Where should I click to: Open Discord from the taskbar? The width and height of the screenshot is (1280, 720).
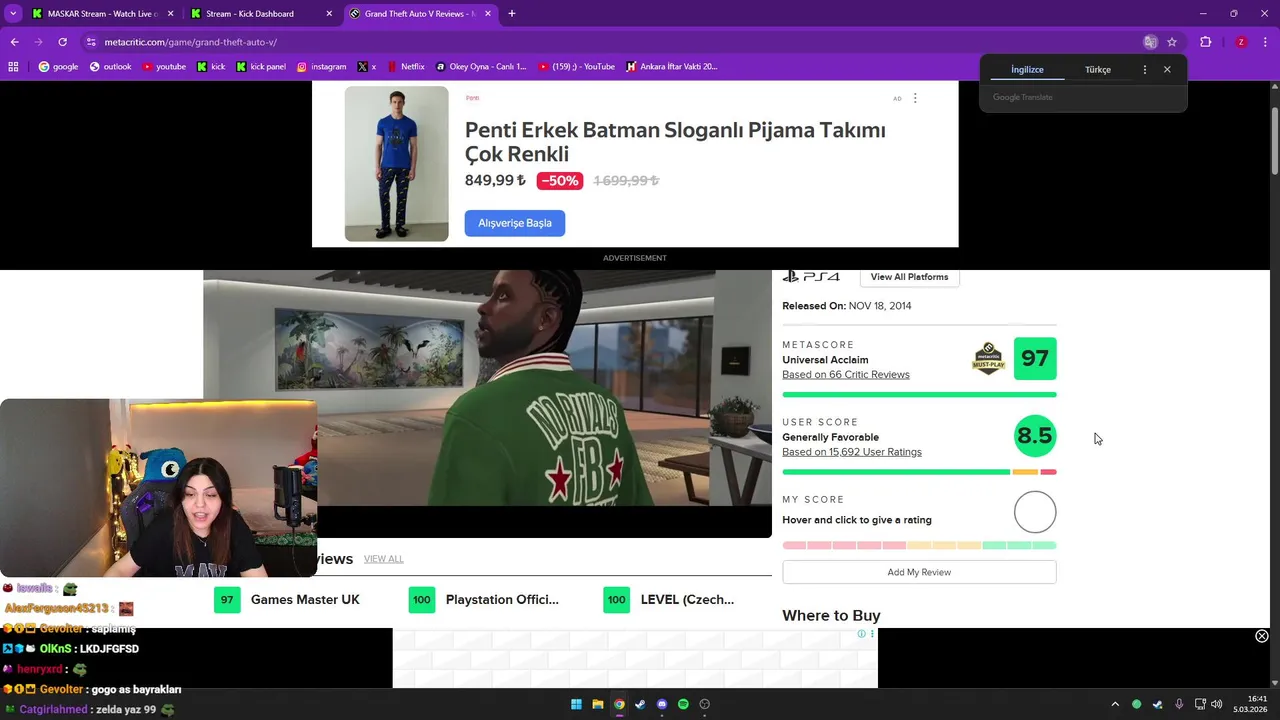tap(662, 705)
